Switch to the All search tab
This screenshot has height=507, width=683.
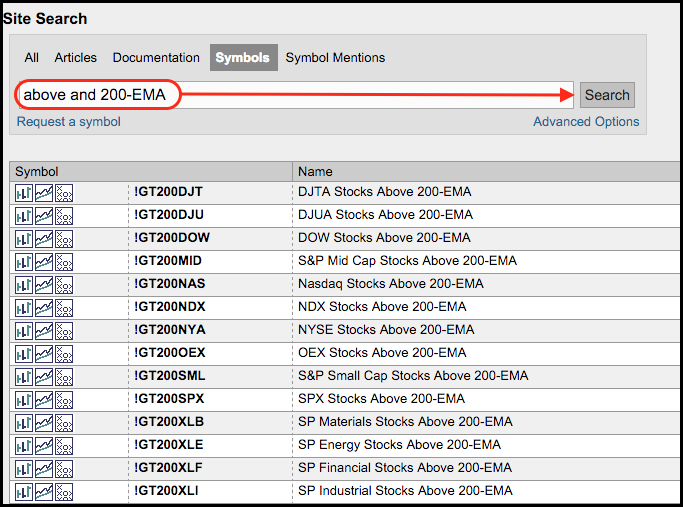coord(32,58)
